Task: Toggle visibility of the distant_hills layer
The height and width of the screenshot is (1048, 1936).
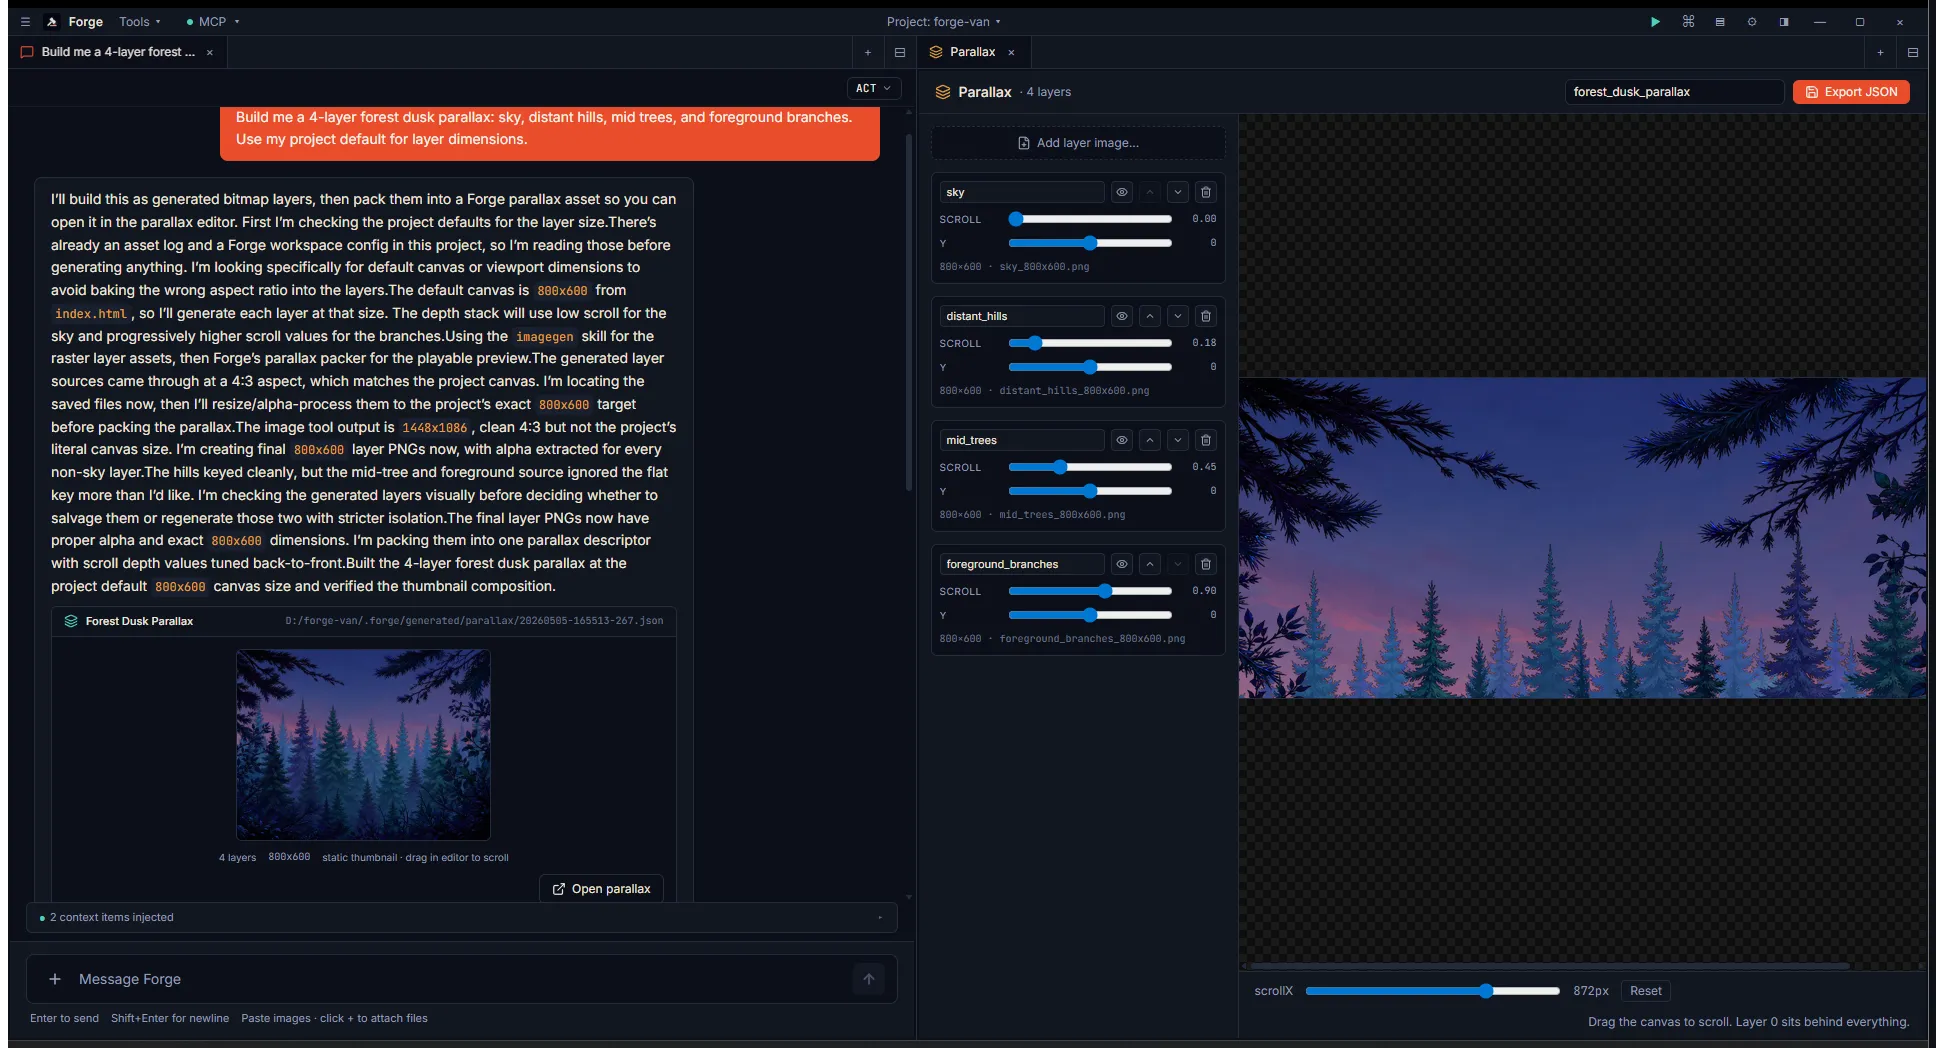Action: tap(1122, 316)
